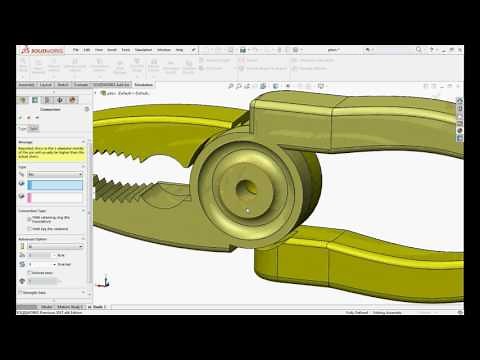Click the pushpin icon to keep panel open

click(37, 118)
